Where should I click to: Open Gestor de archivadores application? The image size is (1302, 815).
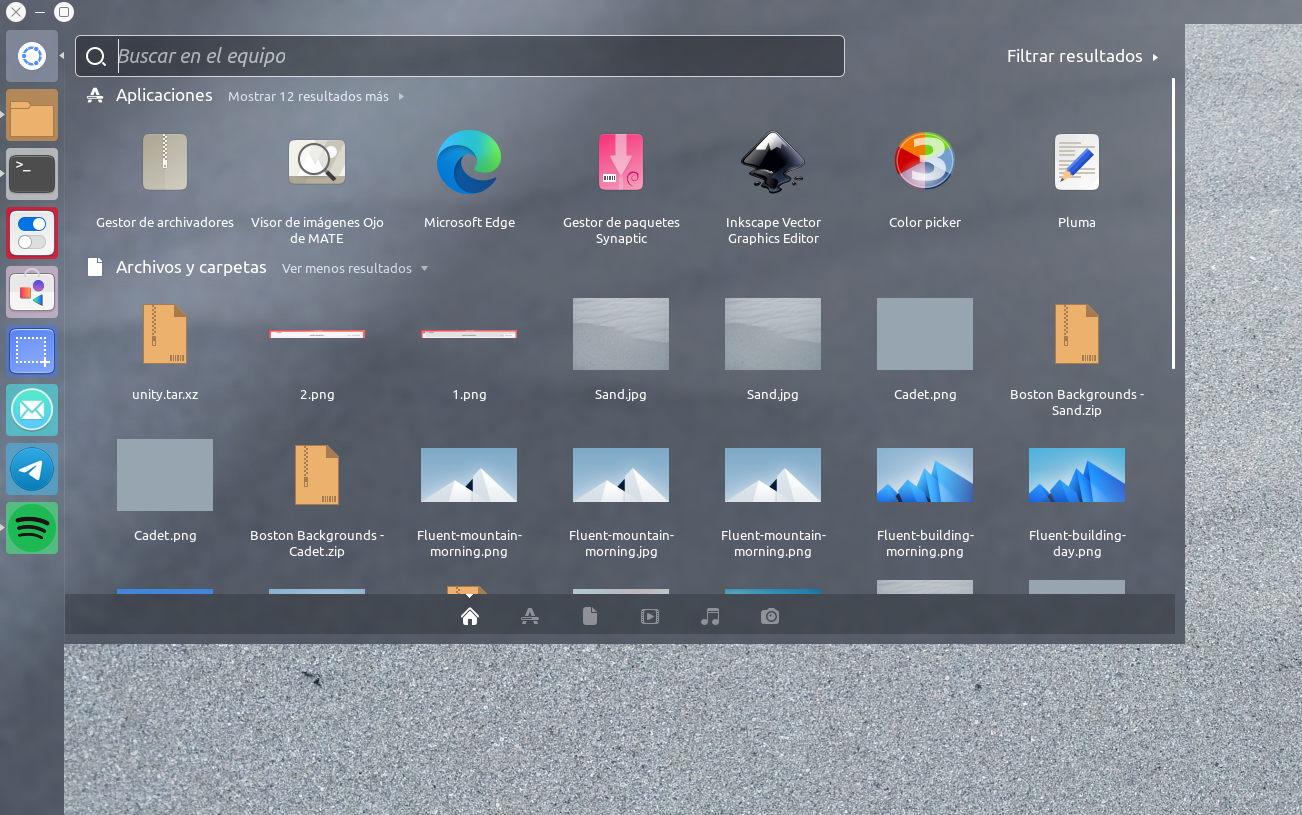[165, 163]
